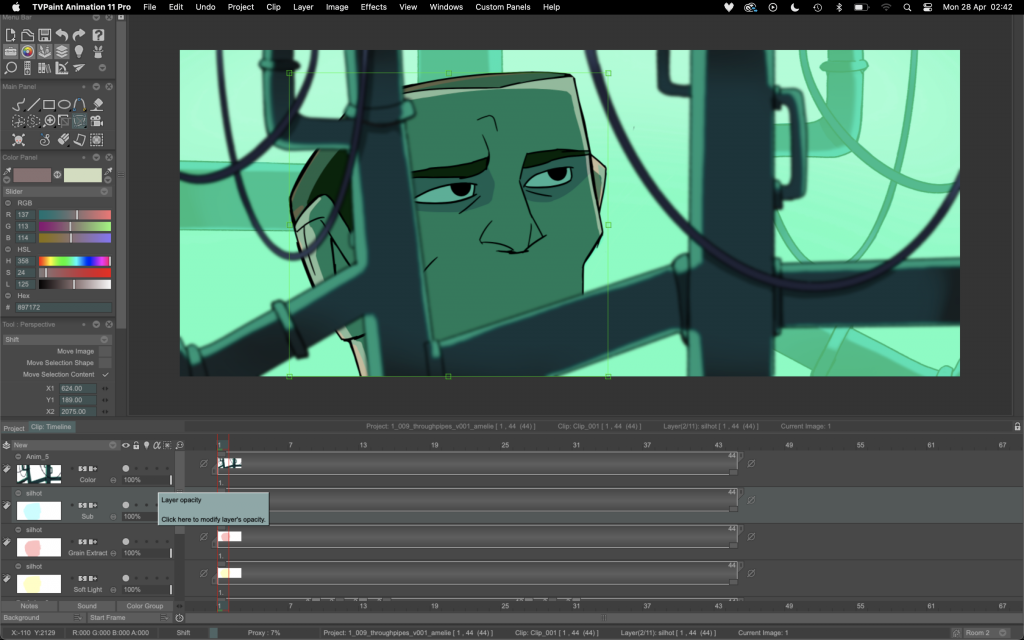Screen dimensions: 1024x640
Task: Select the straight line drawing tool
Action: coord(33,104)
